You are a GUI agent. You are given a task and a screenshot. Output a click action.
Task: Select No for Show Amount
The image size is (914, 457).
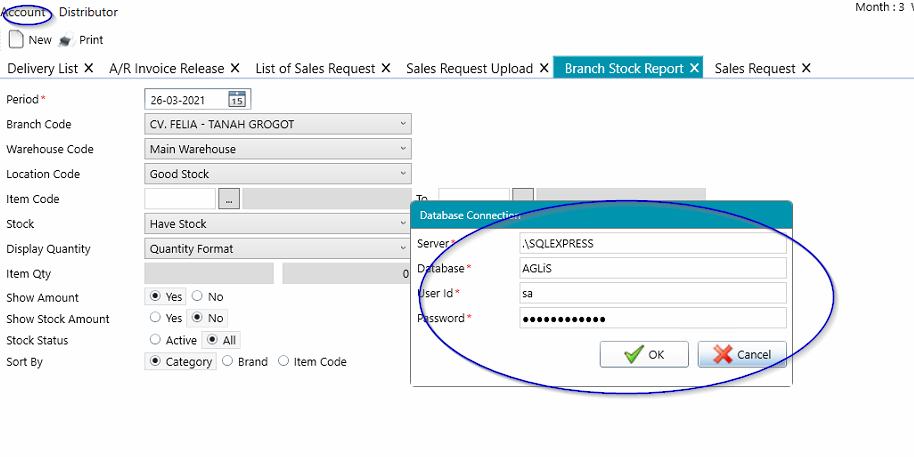(x=197, y=297)
